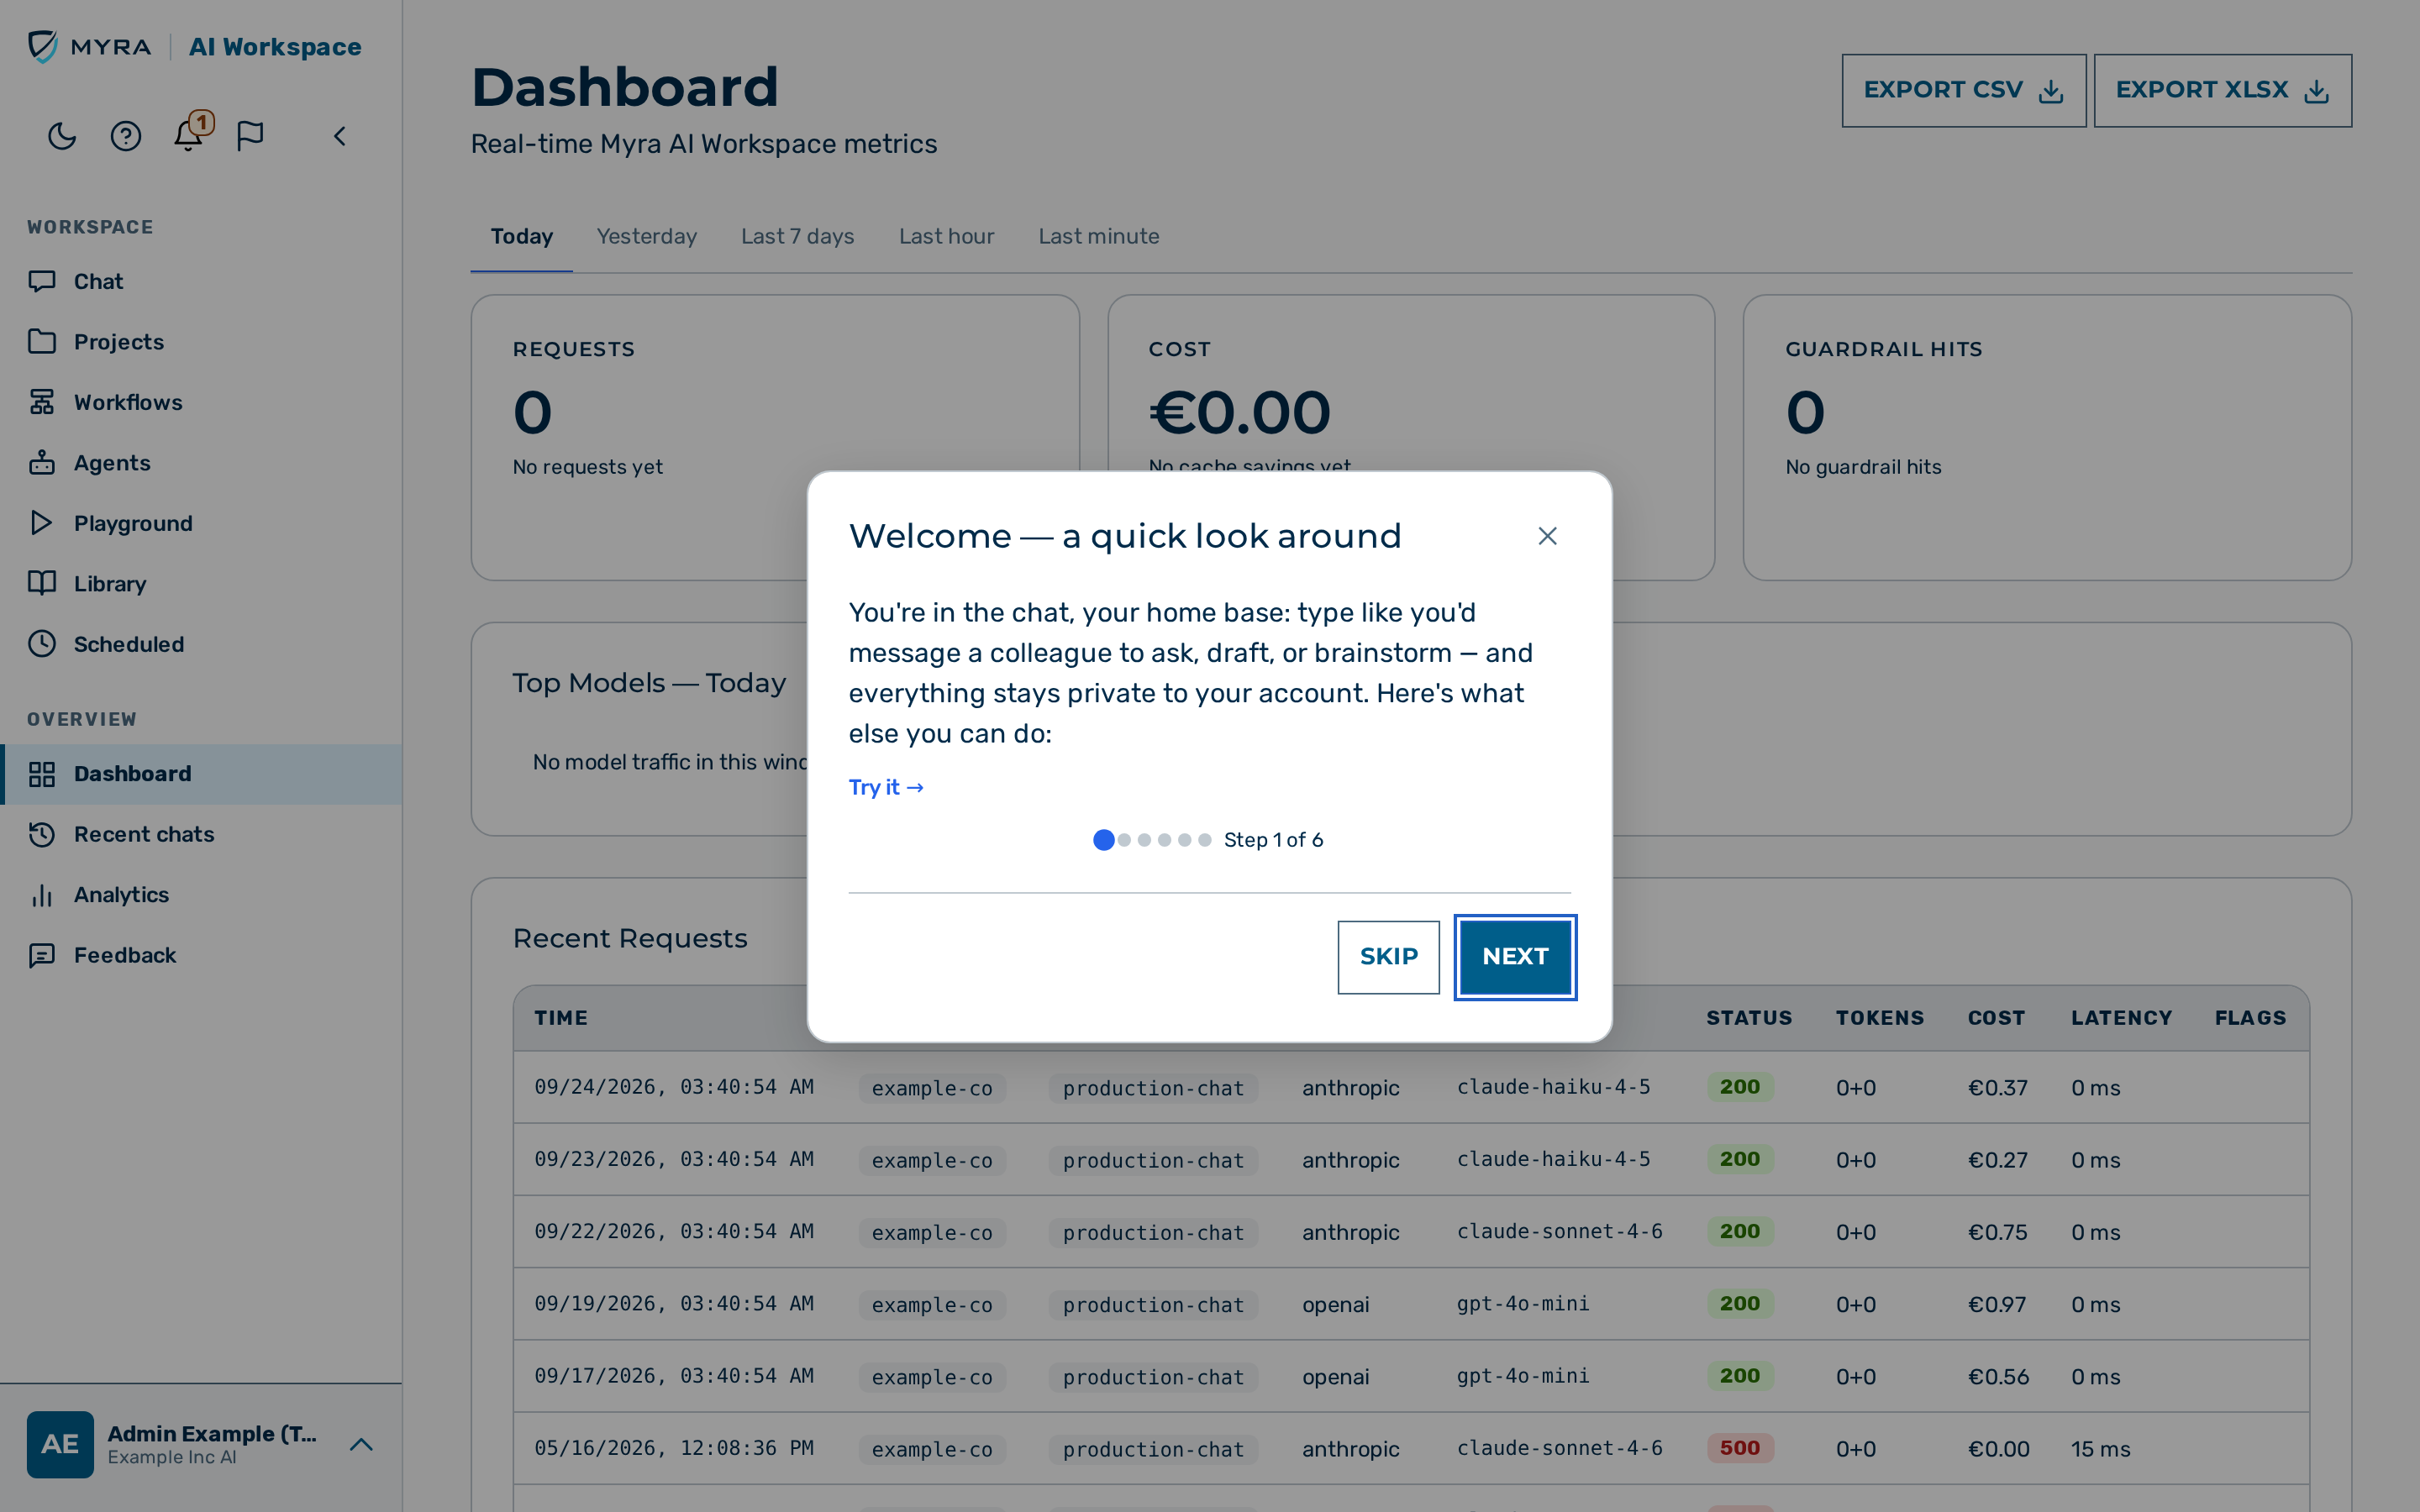
Task: Open the Analytics page
Action: [201, 895]
